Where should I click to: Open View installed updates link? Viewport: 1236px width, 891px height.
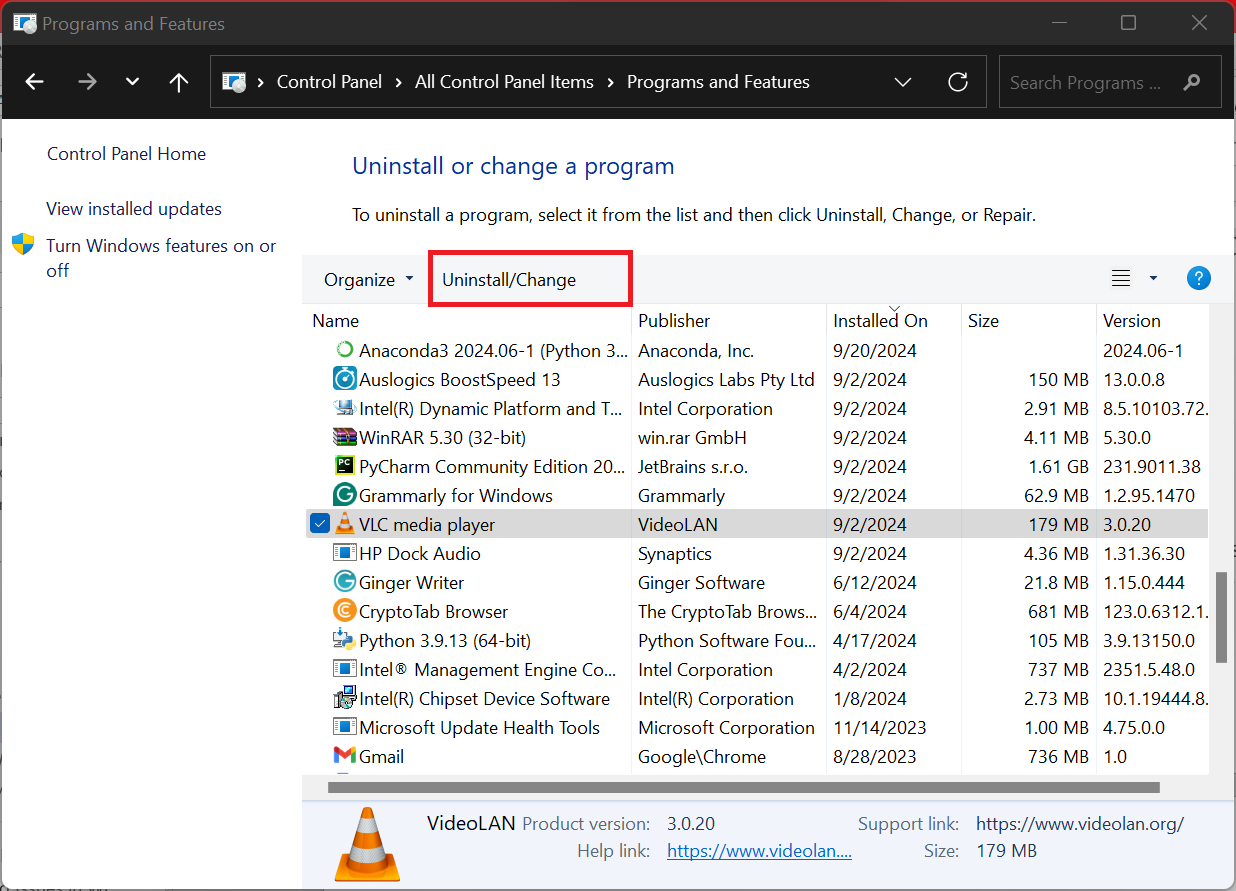134,209
